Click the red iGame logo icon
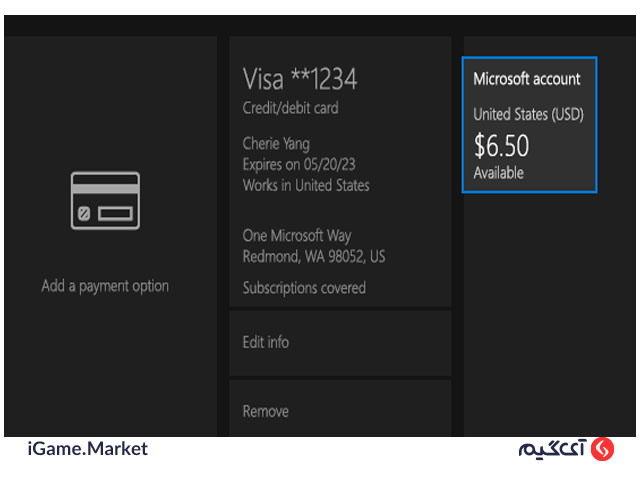This screenshot has width=640, height=480. click(x=602, y=449)
